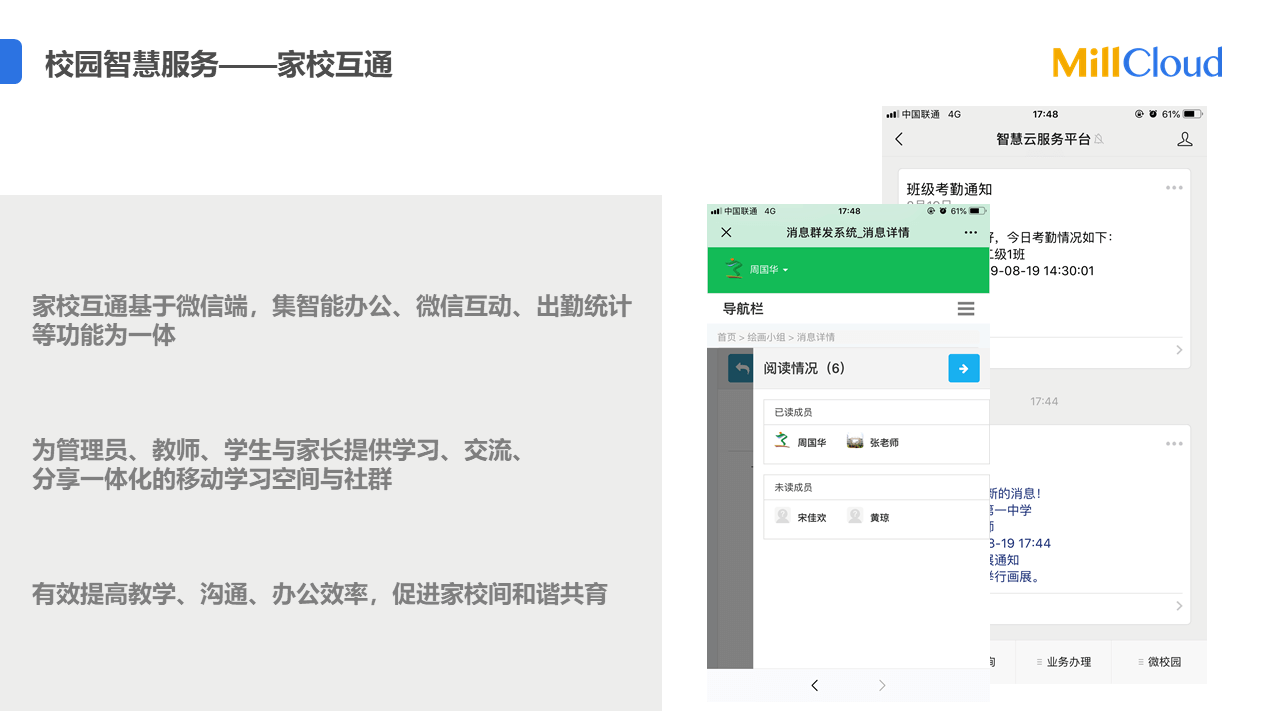1280x720 pixels.
Task: Open the 导航栏 hamburger menu
Action: pos(965,309)
